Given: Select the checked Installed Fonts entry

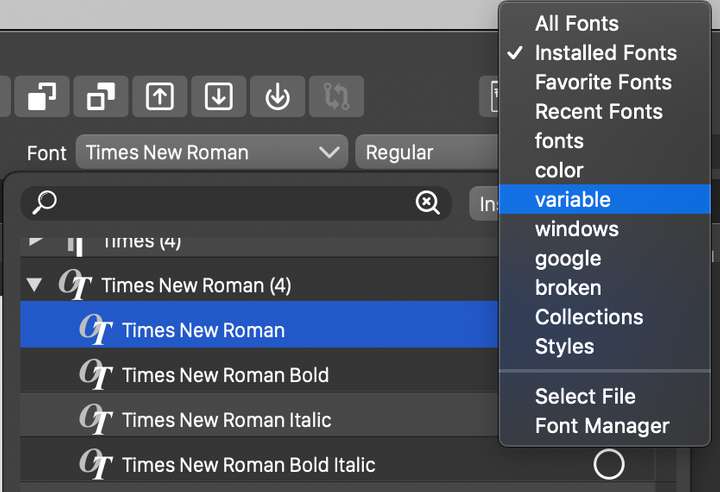Looking at the screenshot, I should click(x=606, y=53).
